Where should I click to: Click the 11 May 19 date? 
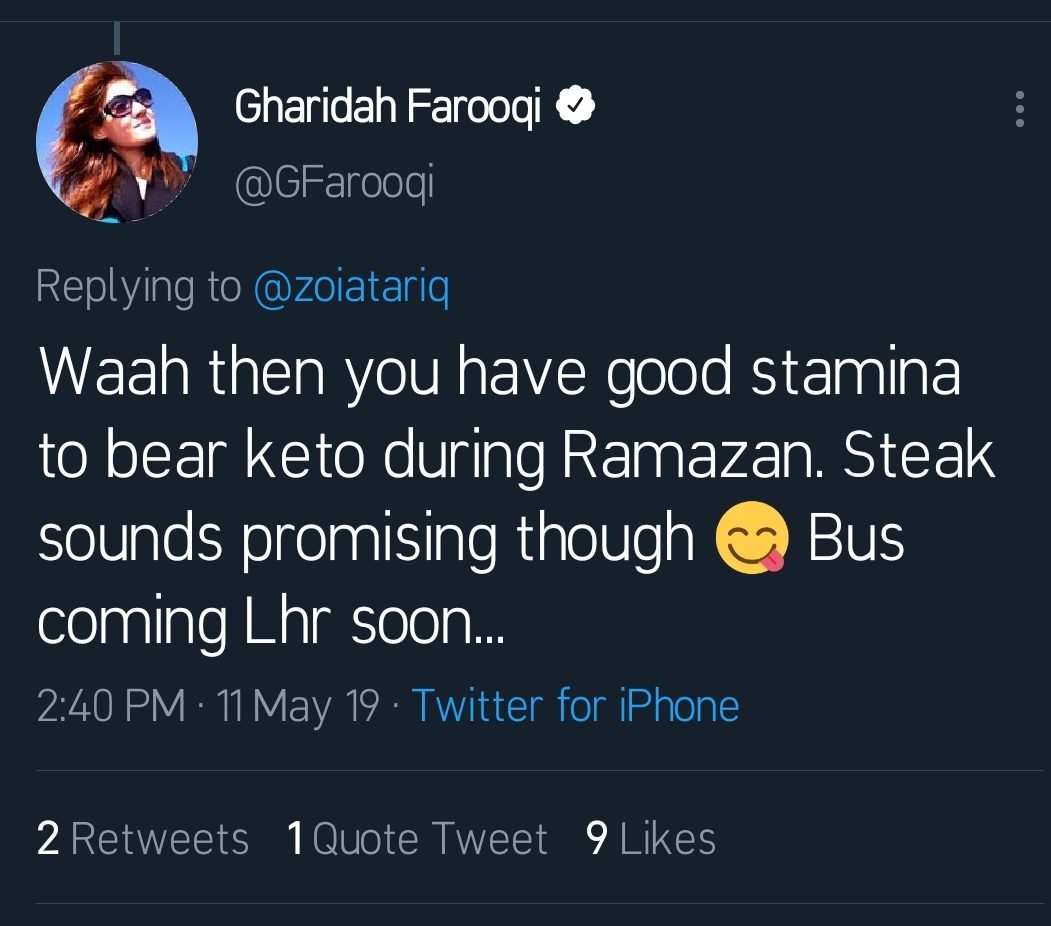[x=298, y=706]
